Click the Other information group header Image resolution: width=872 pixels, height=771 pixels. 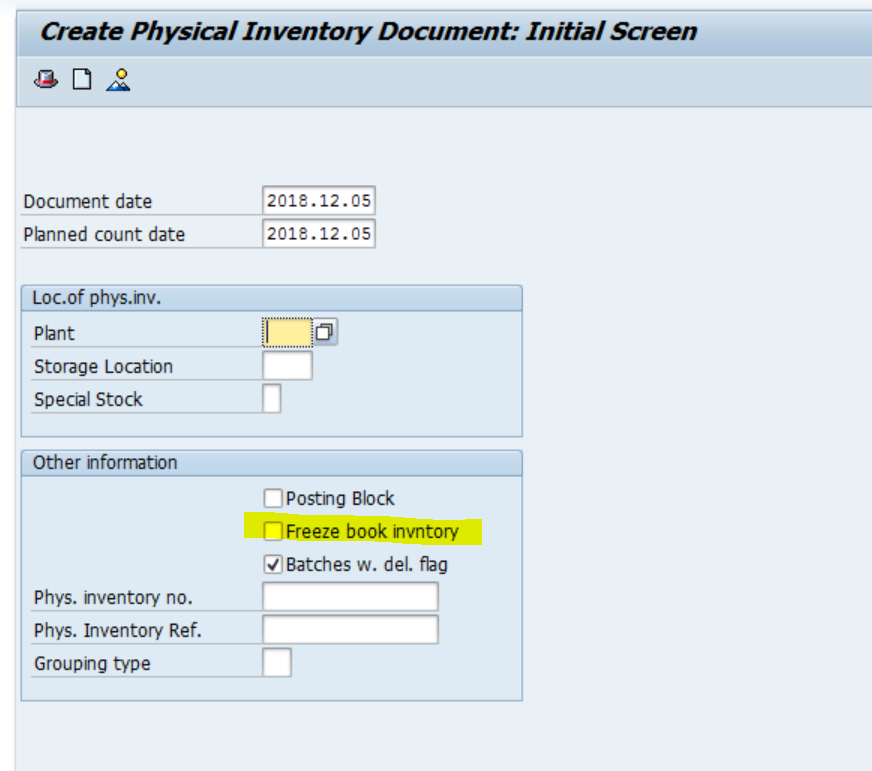point(271,463)
